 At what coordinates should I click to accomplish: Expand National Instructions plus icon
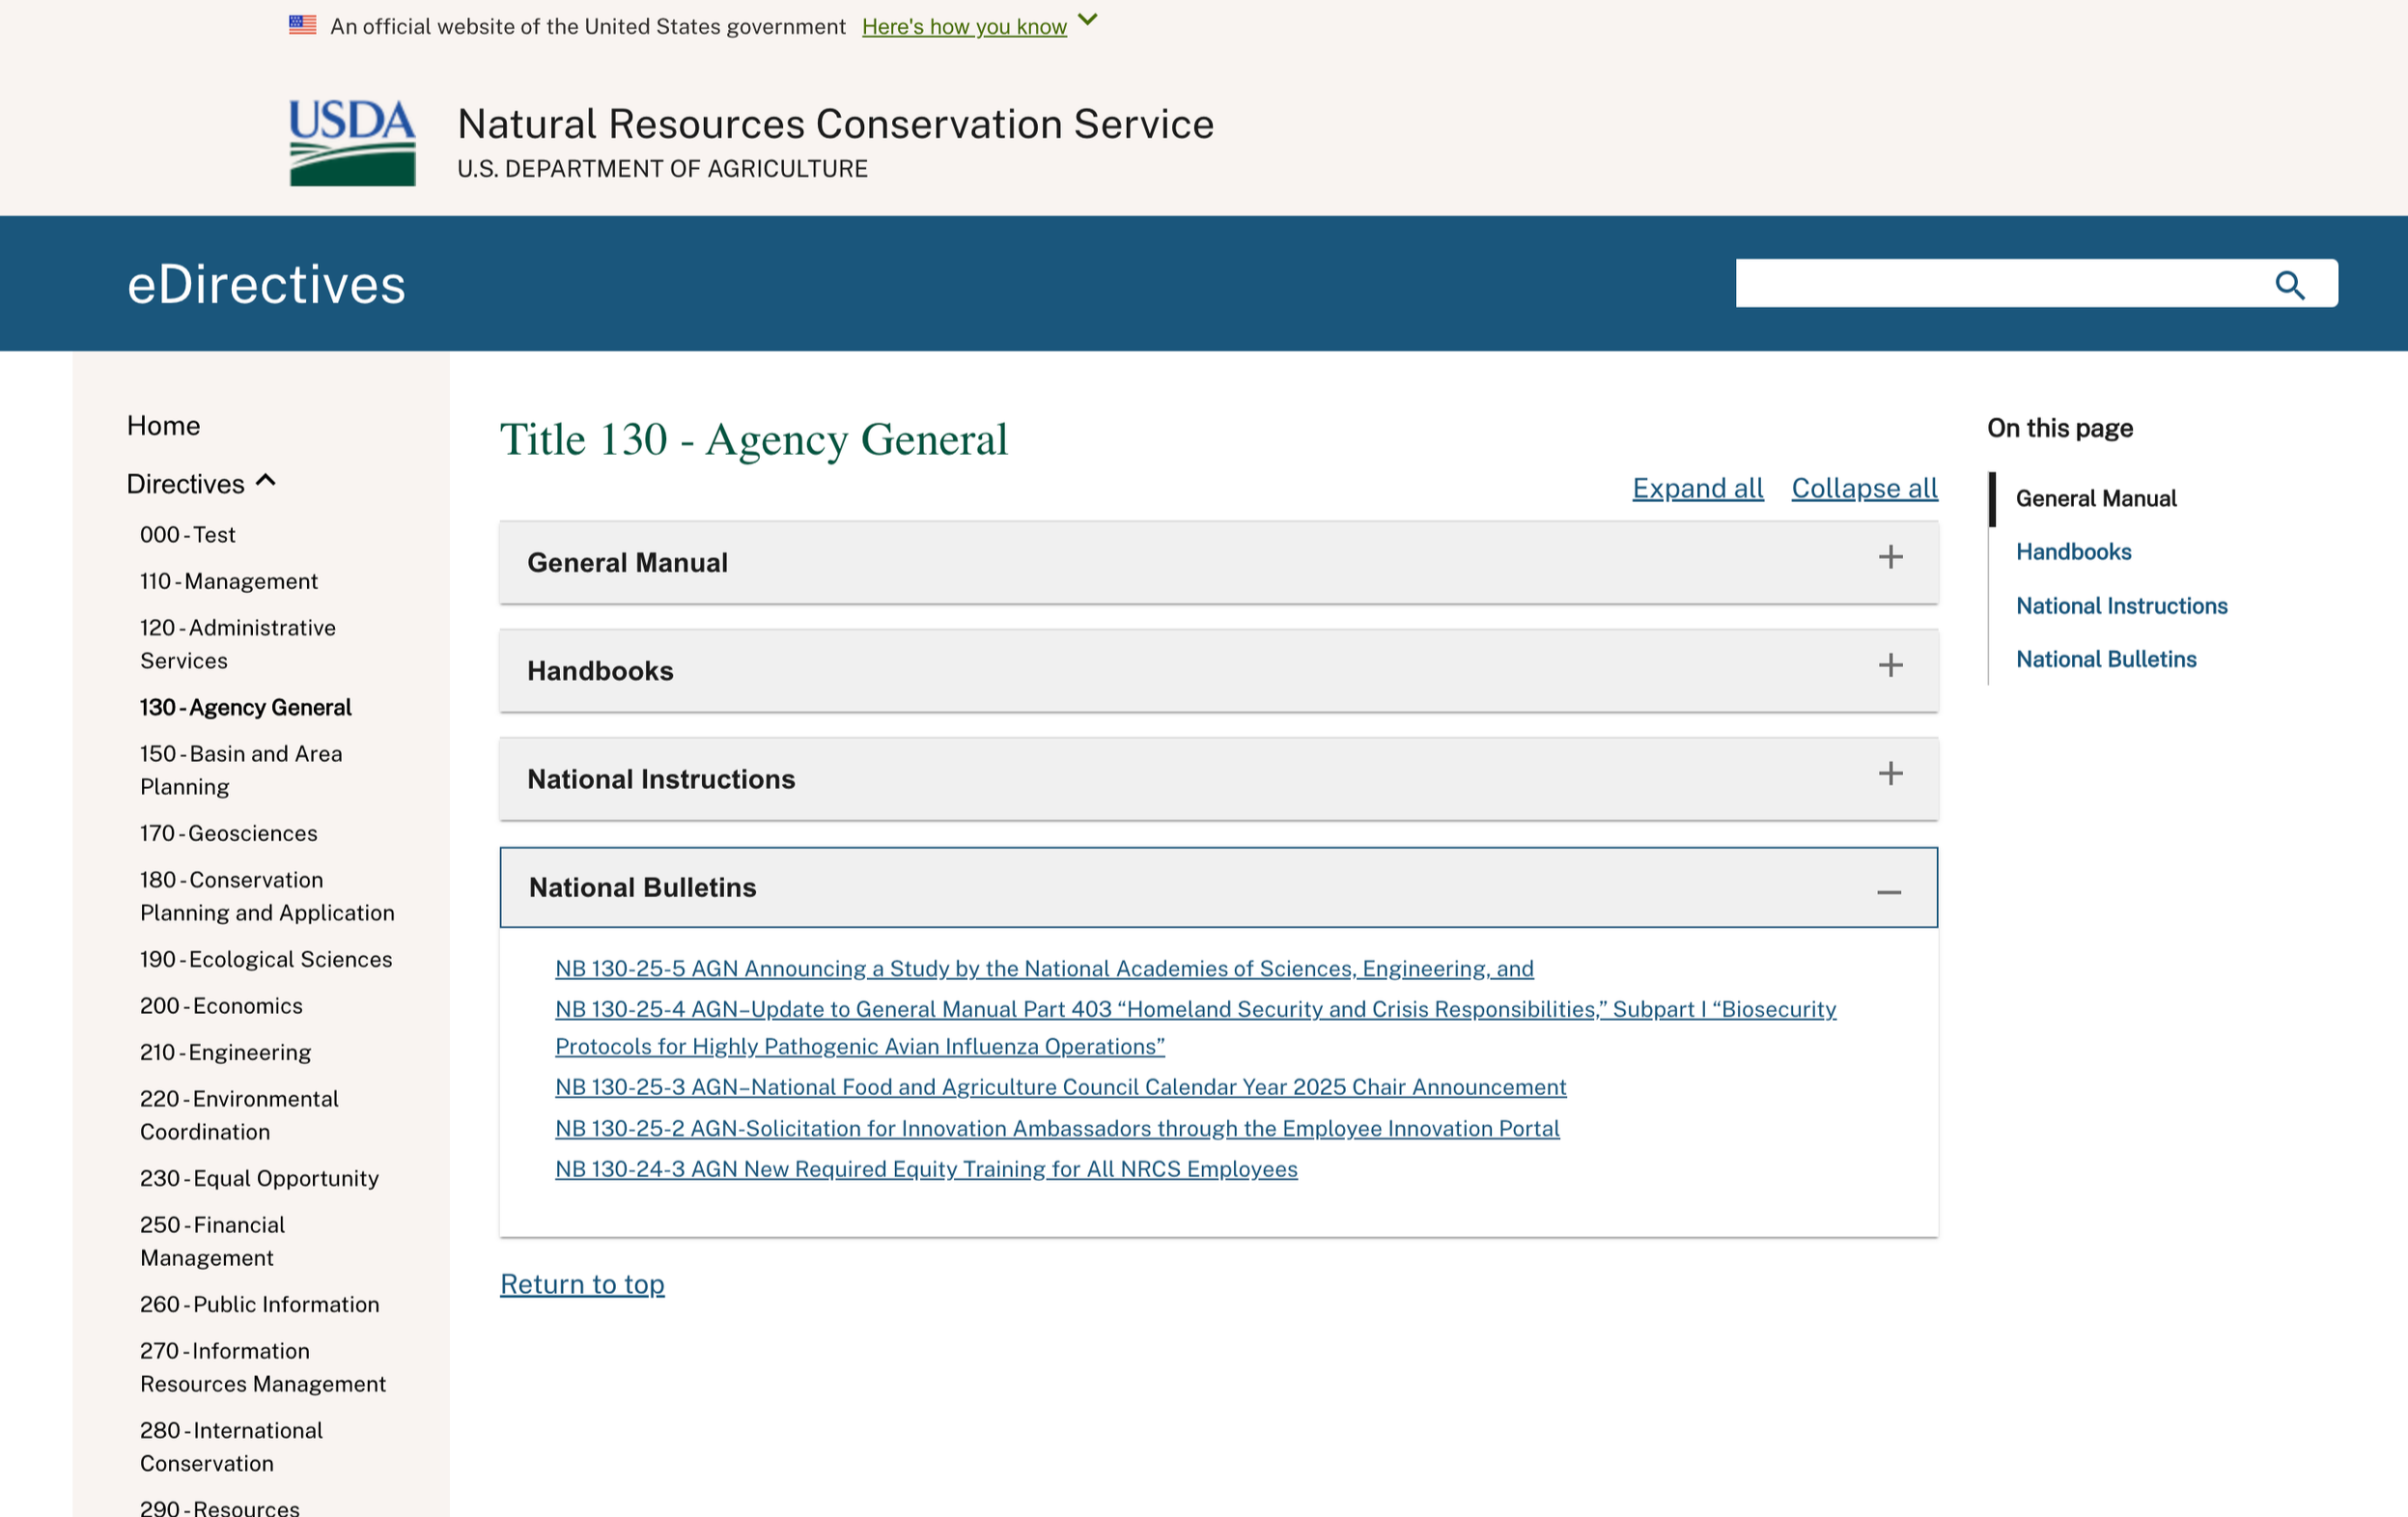pyautogui.click(x=1889, y=773)
